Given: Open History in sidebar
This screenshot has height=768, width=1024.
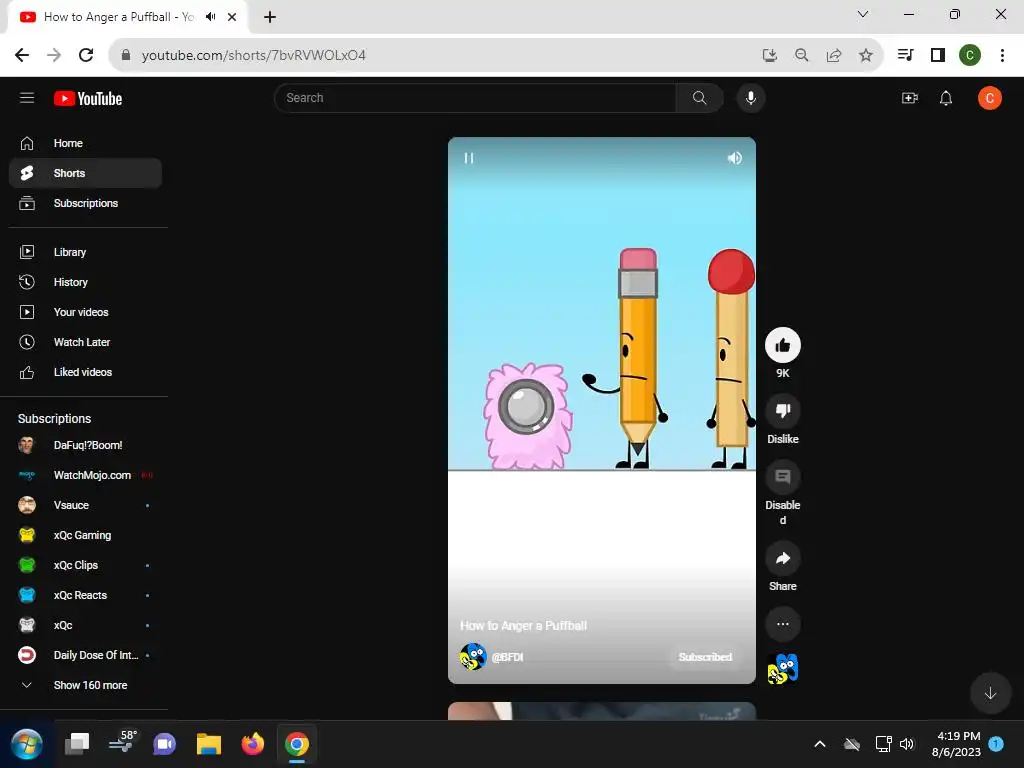Looking at the screenshot, I should coord(86,282).
